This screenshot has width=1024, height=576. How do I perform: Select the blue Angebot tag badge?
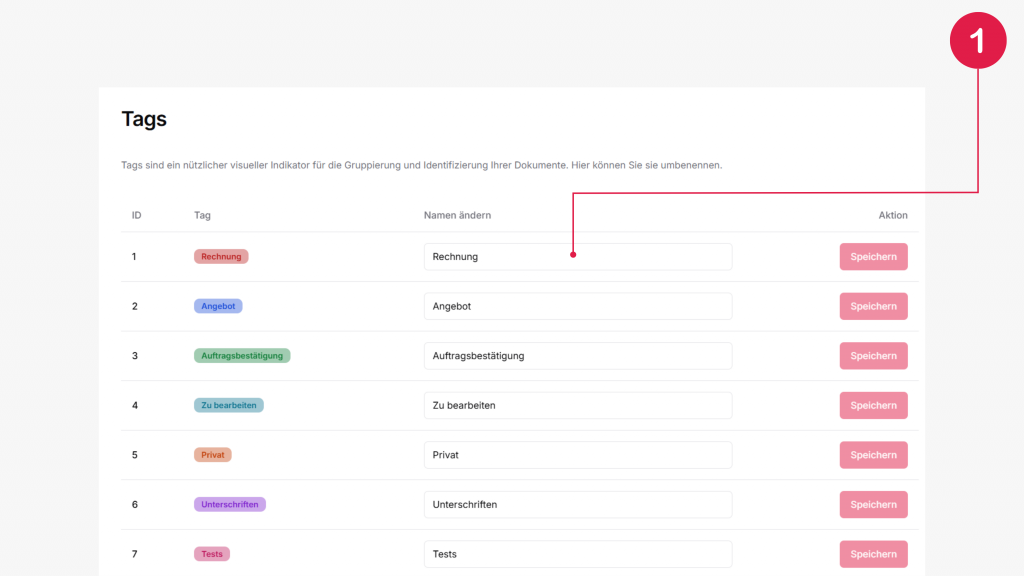(x=218, y=306)
